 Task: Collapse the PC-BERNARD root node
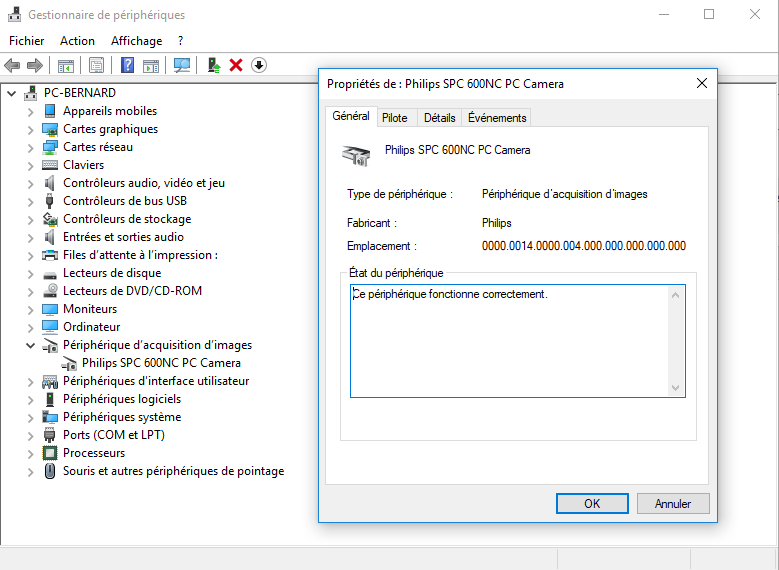(11, 93)
